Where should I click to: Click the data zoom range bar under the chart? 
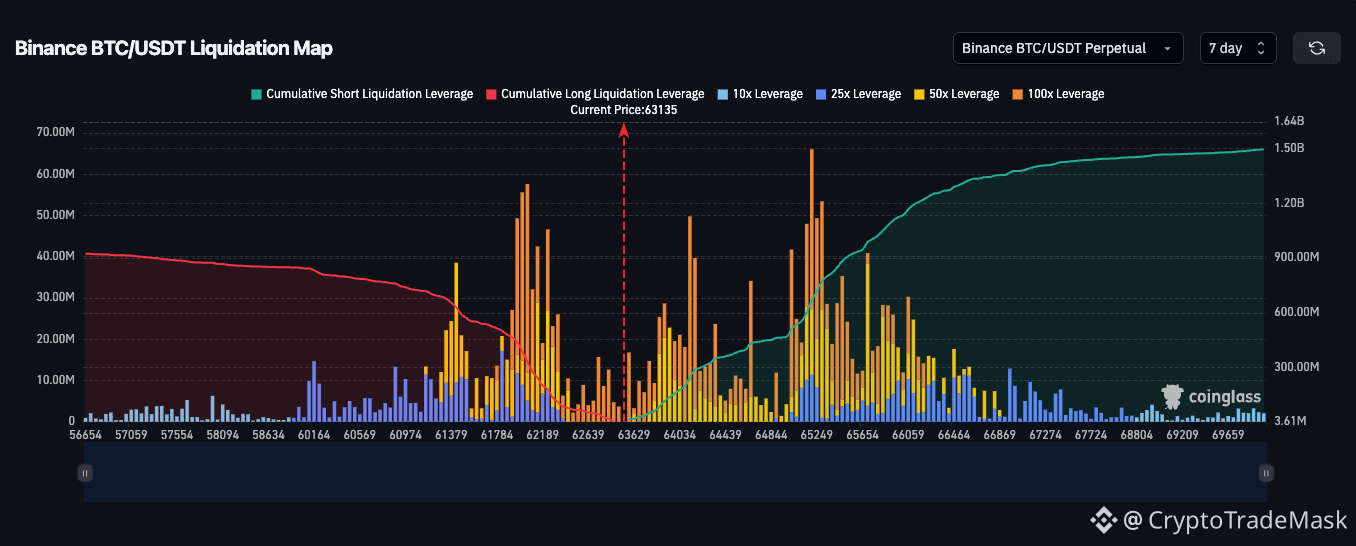675,472
